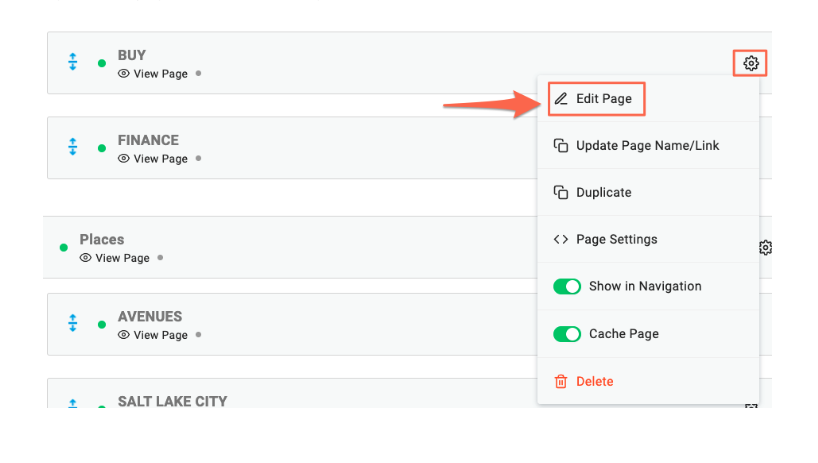
Task: Click the code brackets icon beside Page Settings
Action: pos(561,239)
